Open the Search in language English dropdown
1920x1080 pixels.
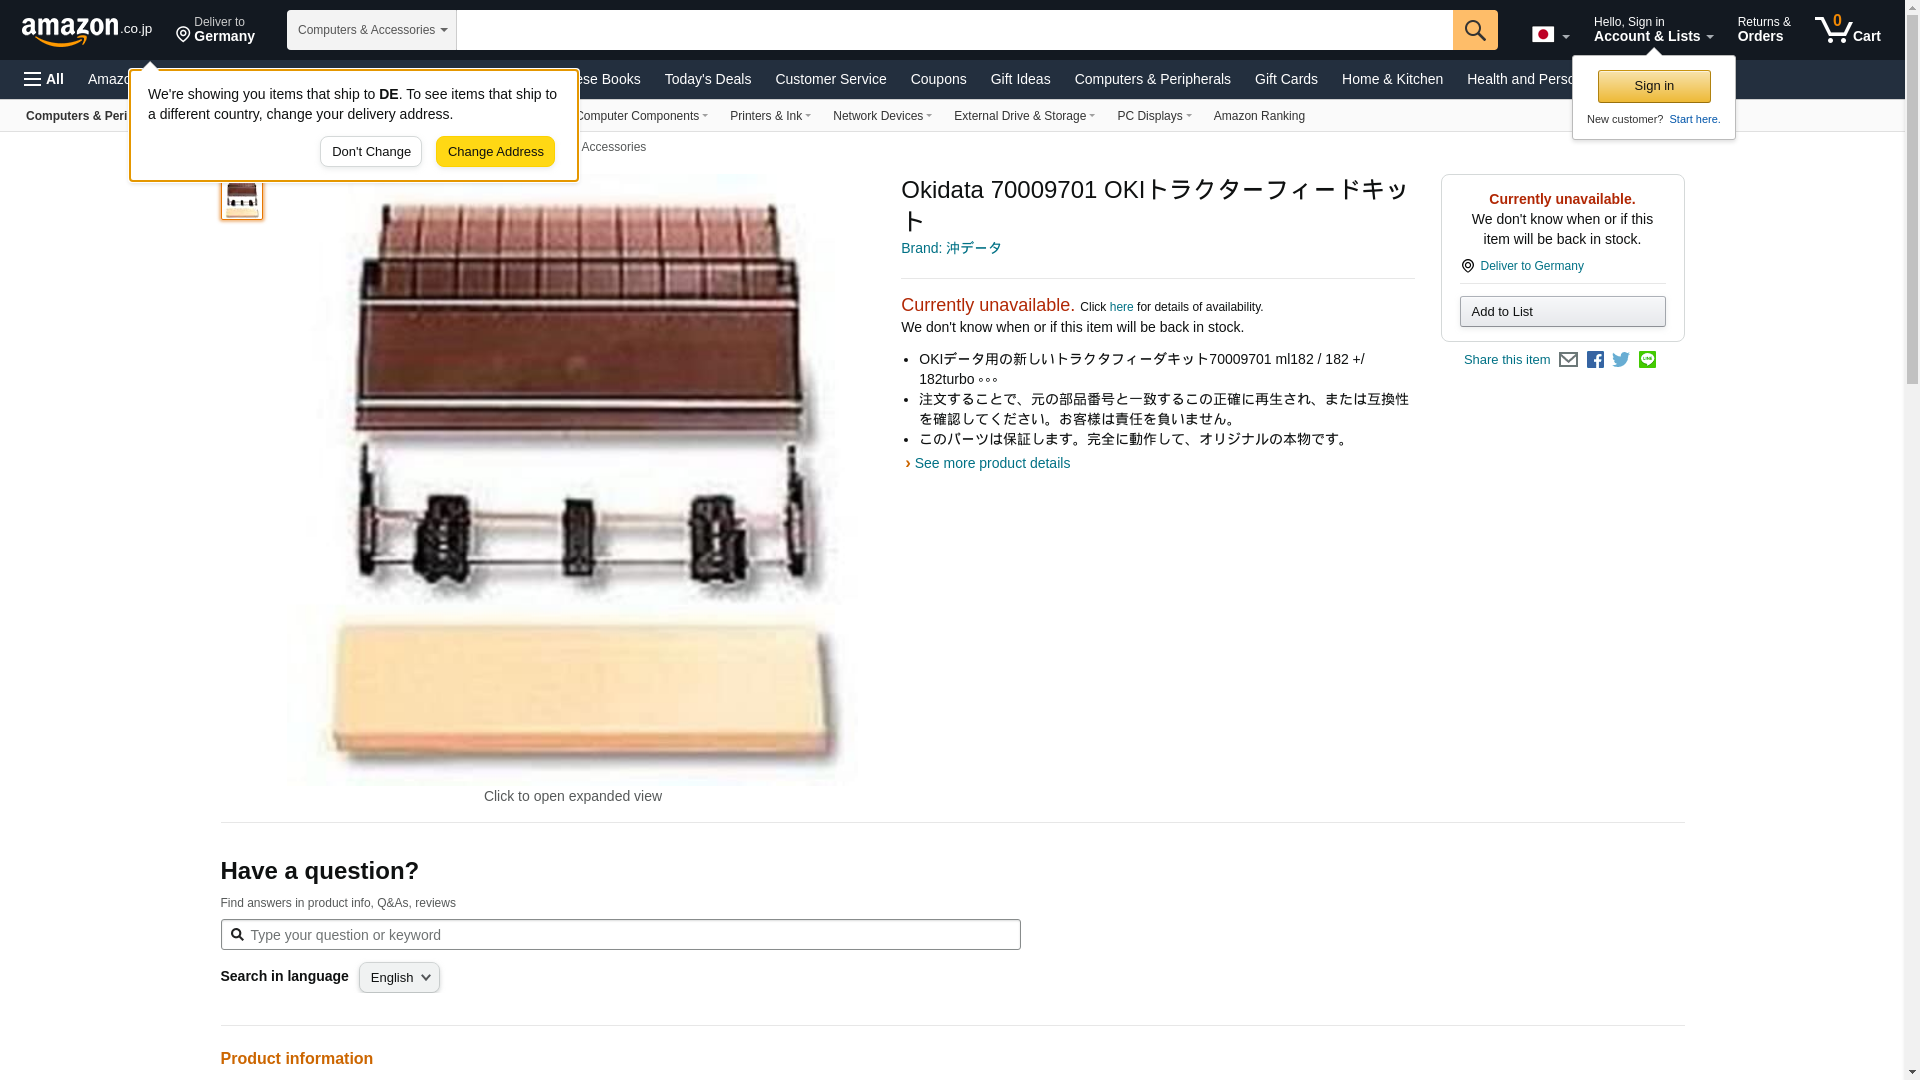coord(399,978)
